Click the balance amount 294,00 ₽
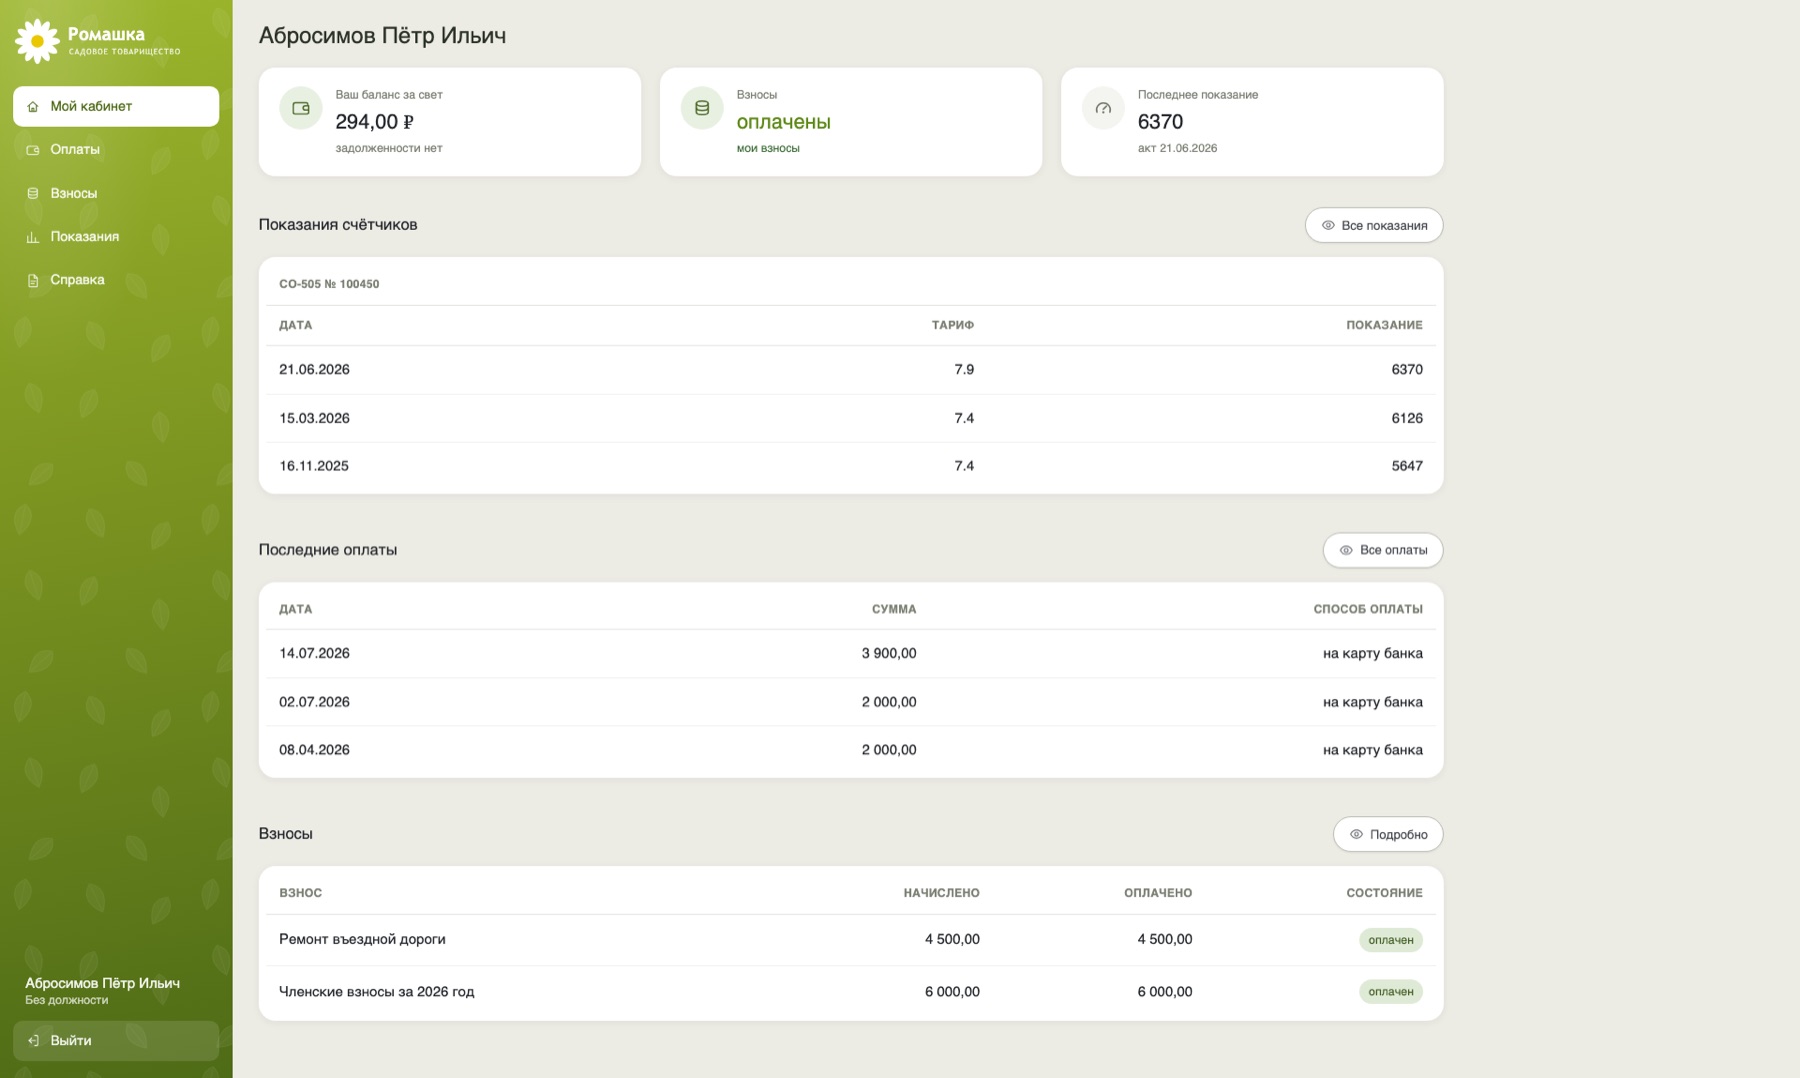The width and height of the screenshot is (1800, 1078). pos(374,122)
